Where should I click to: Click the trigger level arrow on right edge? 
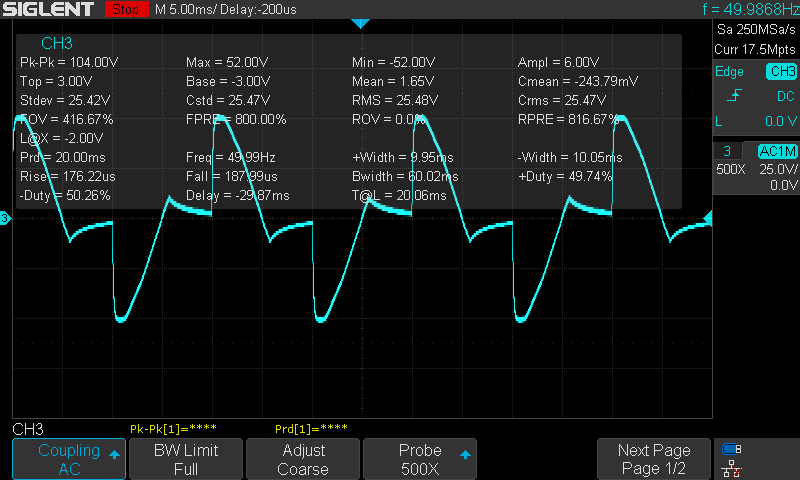(709, 217)
